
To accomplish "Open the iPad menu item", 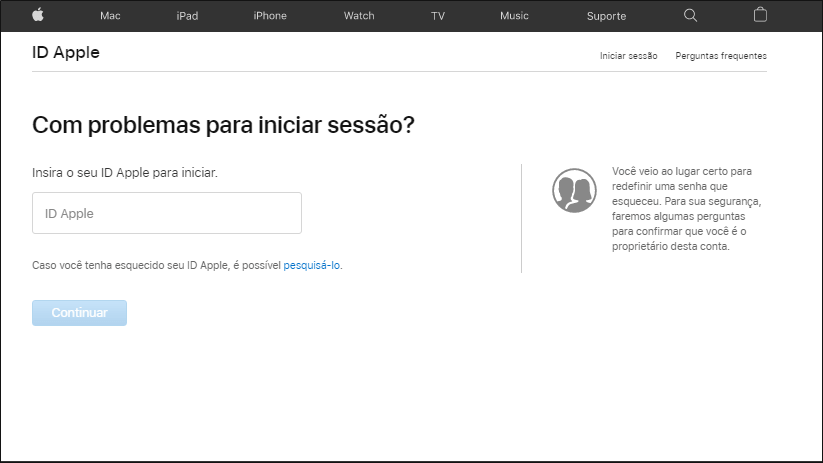I will pyautogui.click(x=187, y=16).
